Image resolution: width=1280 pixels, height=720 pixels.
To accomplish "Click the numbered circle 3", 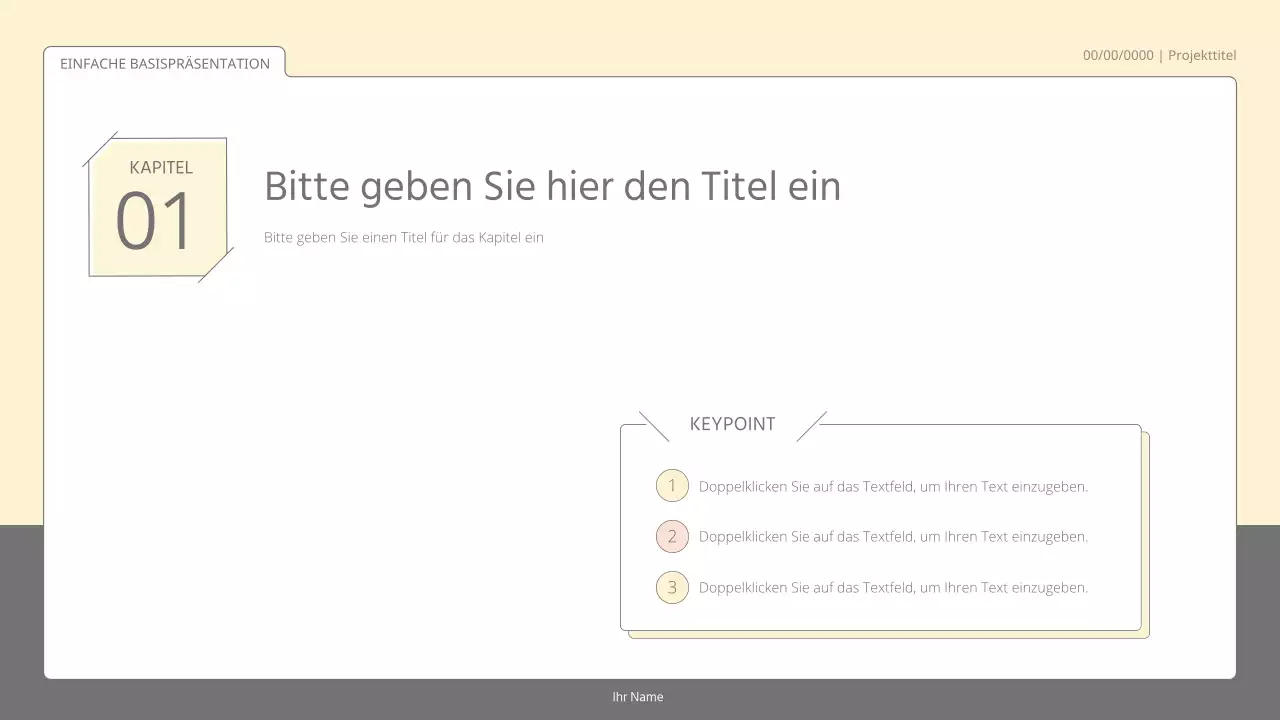I will (x=672, y=587).
